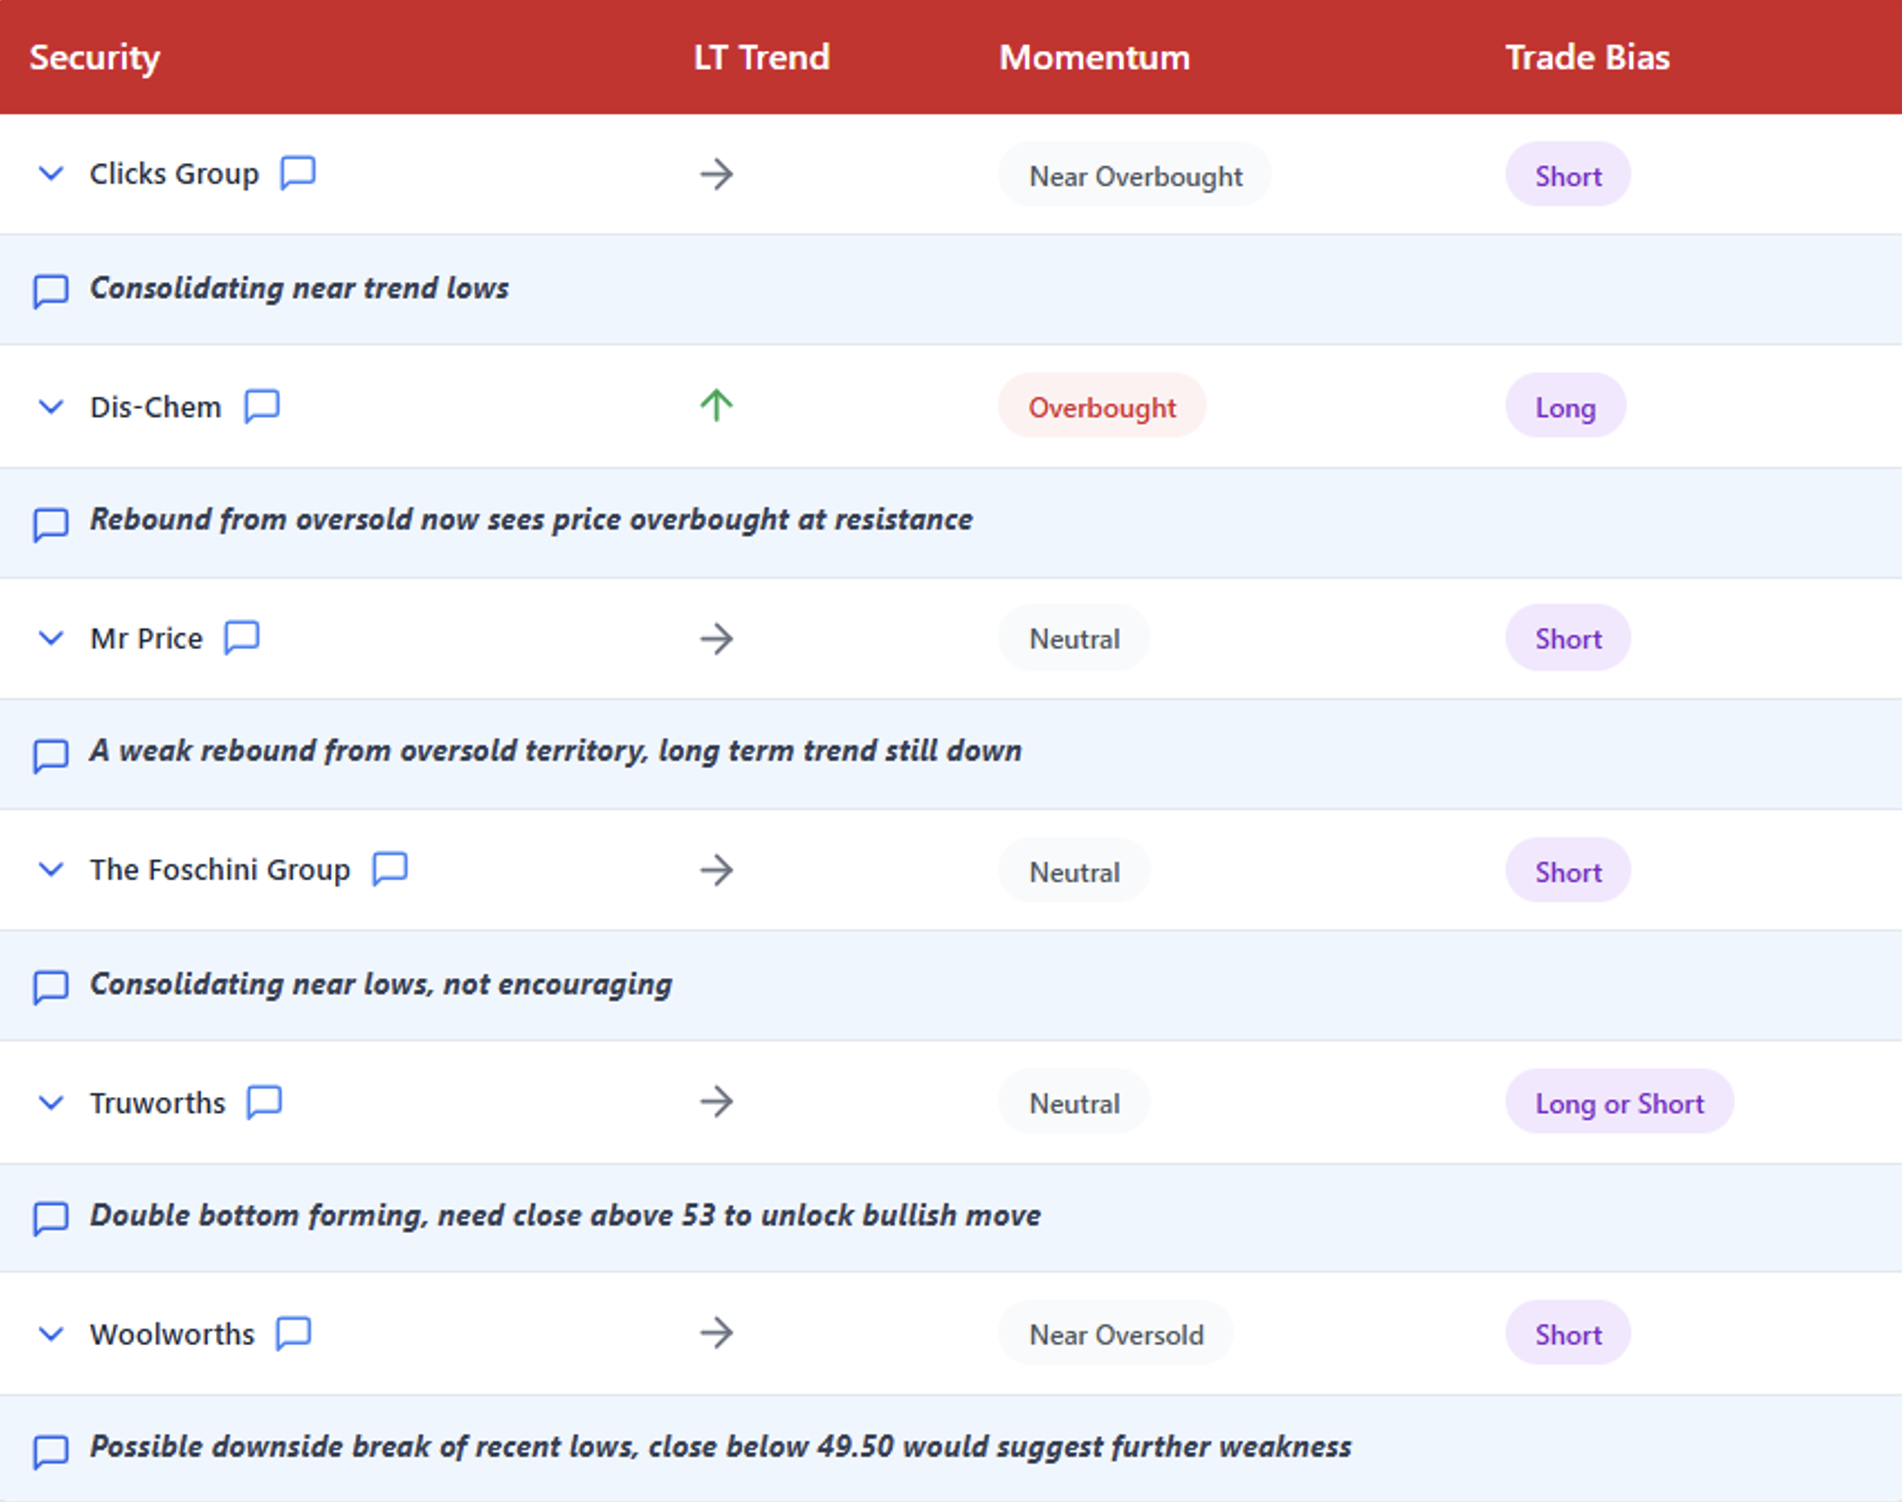Click the green up arrow for Dis-Chem

point(716,406)
